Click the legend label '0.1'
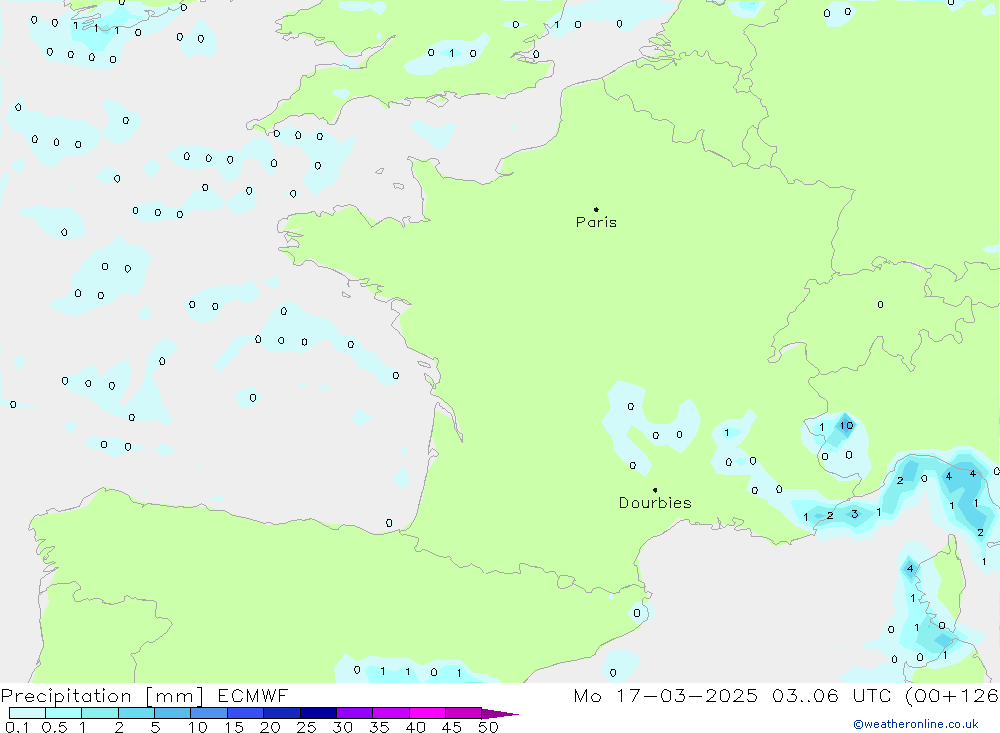Screen dimensions: 1000x733 click(x=17, y=727)
